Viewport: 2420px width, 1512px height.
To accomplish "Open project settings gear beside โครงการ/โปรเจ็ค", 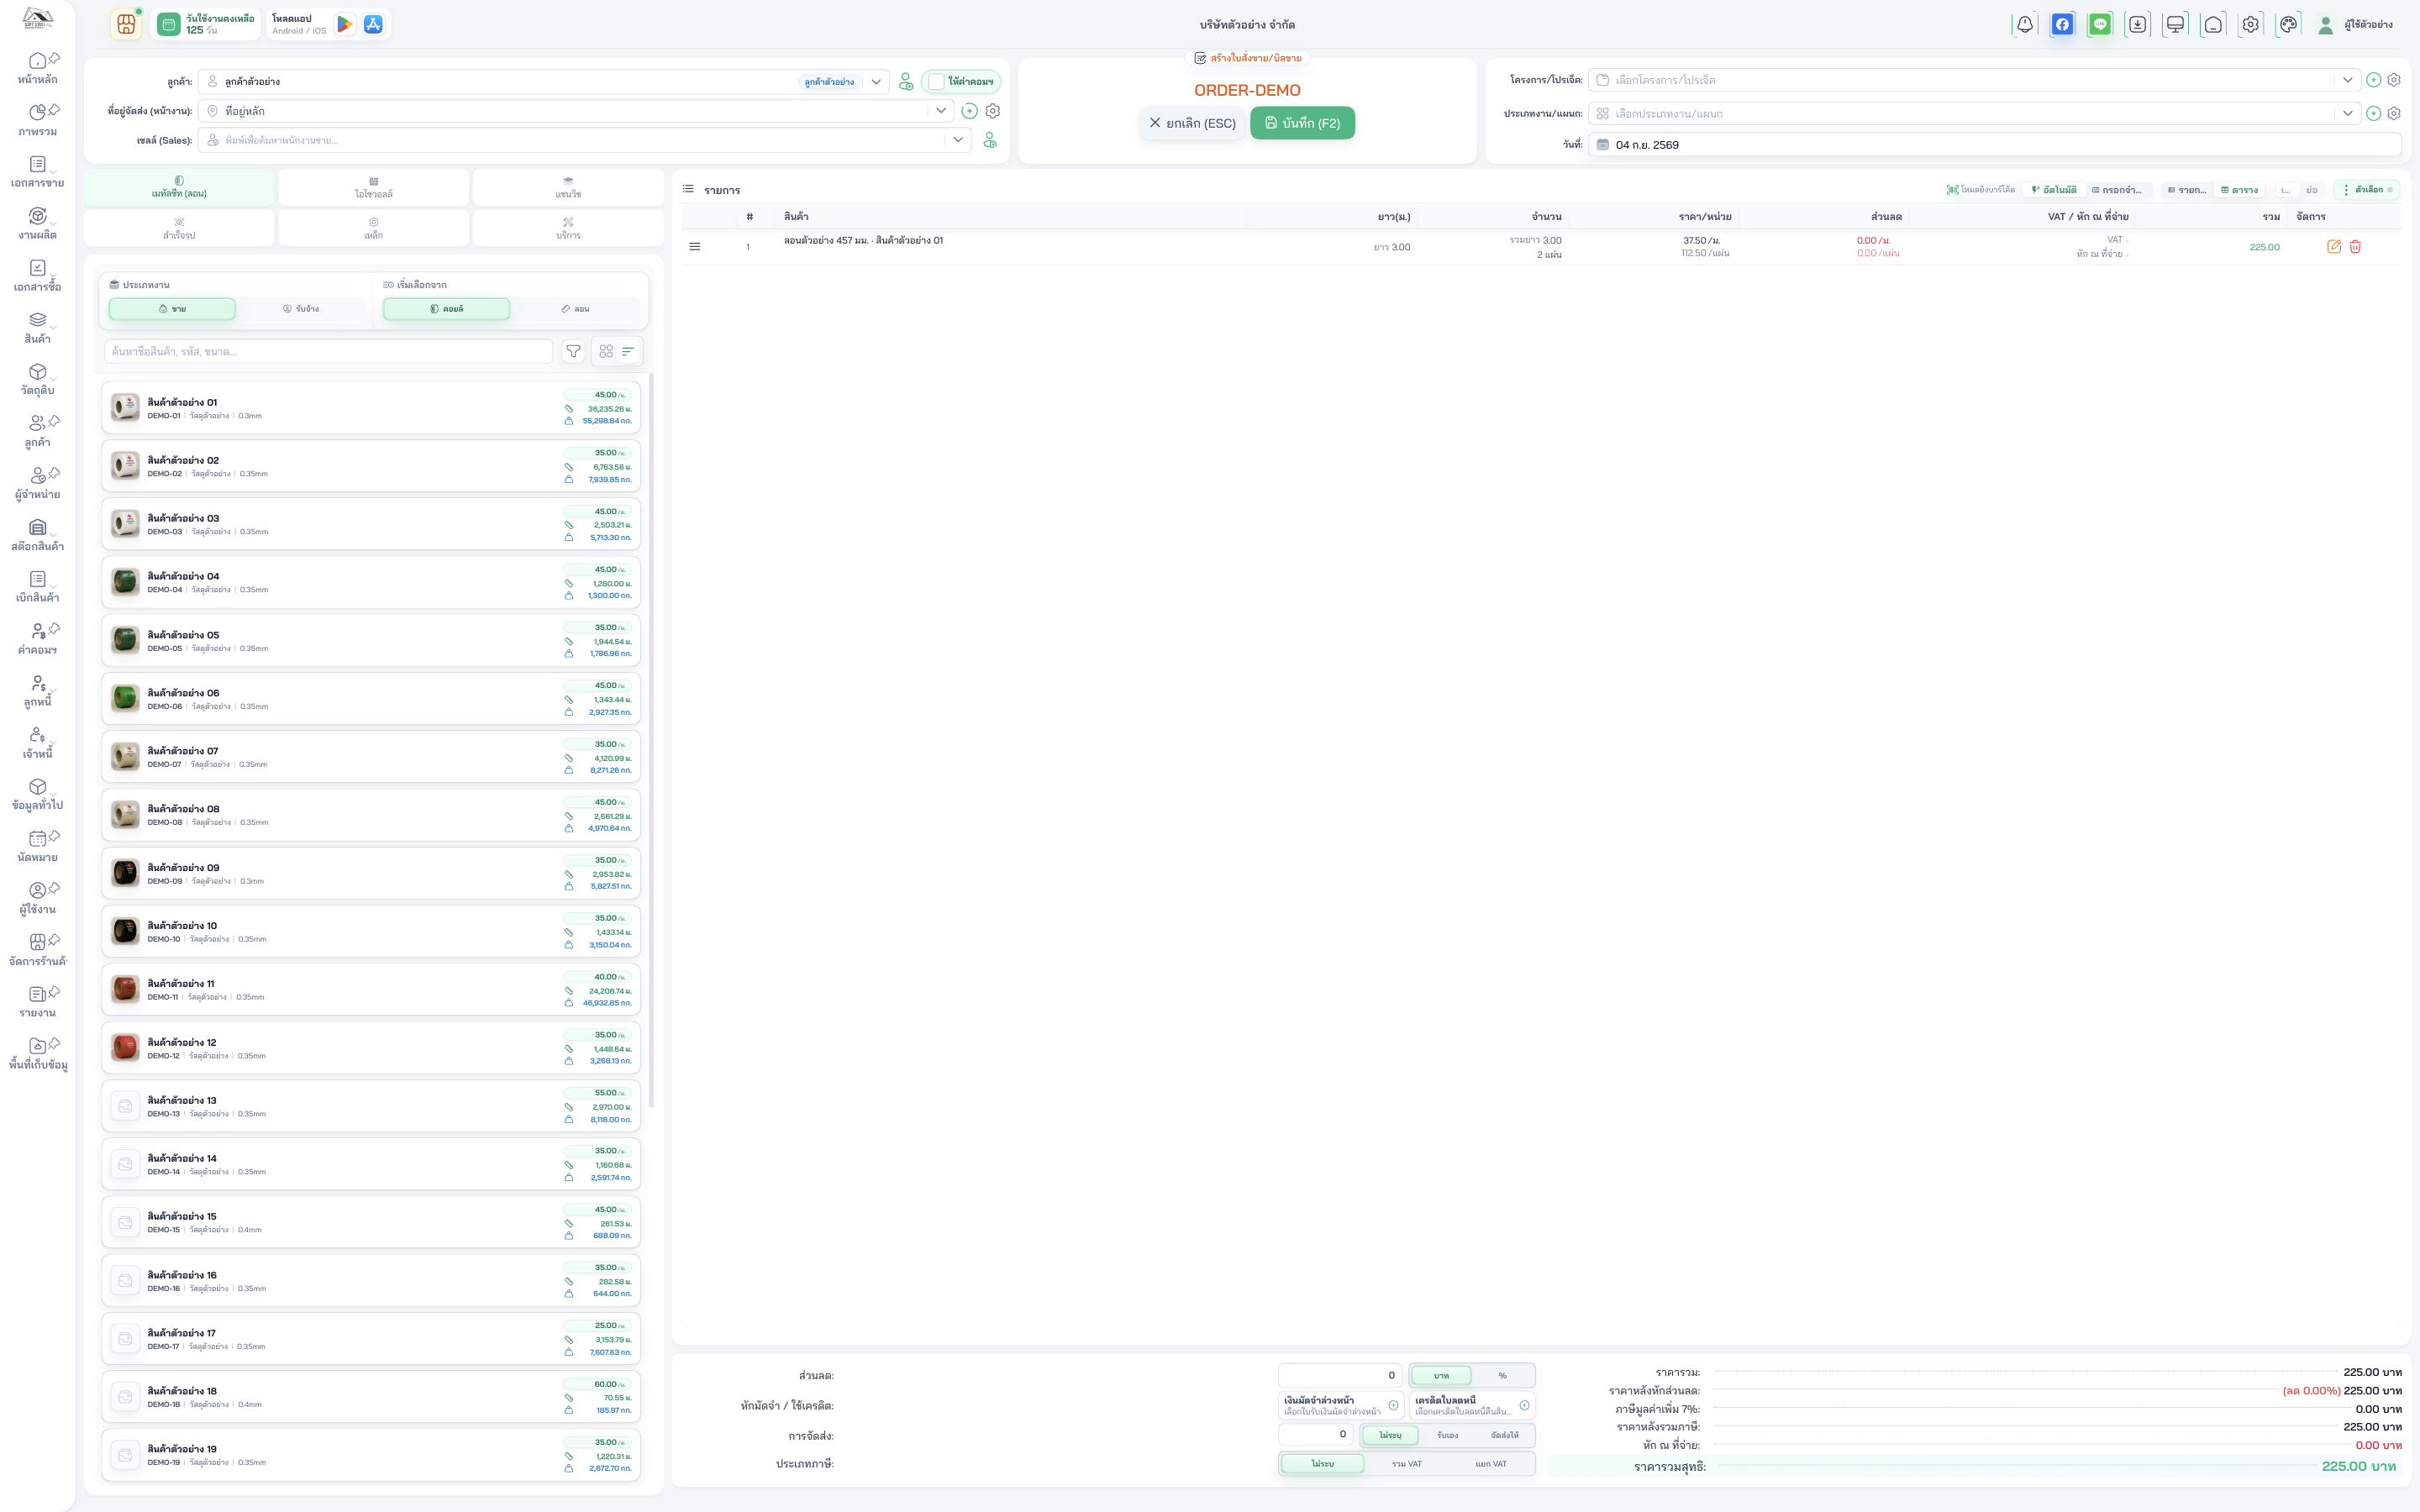I will (x=2394, y=80).
